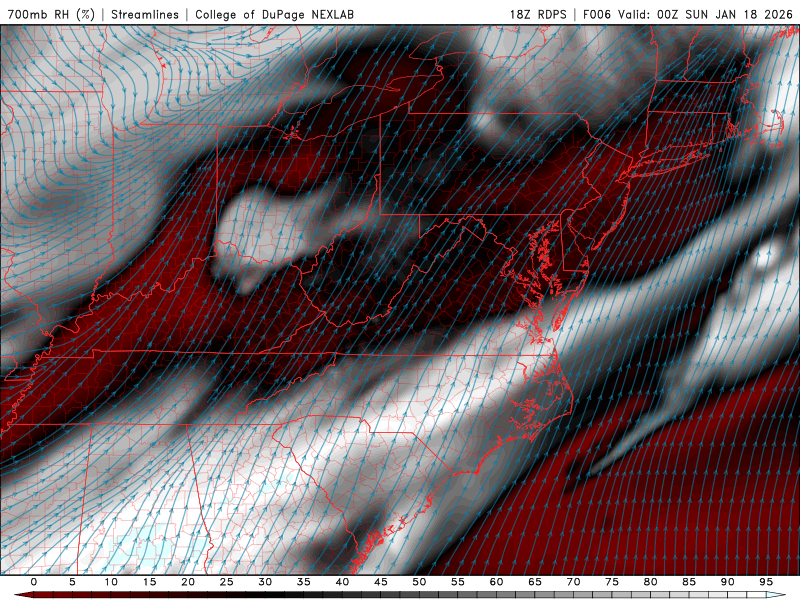Click the "65" colorbar label
800x600 pixels.
point(535,582)
